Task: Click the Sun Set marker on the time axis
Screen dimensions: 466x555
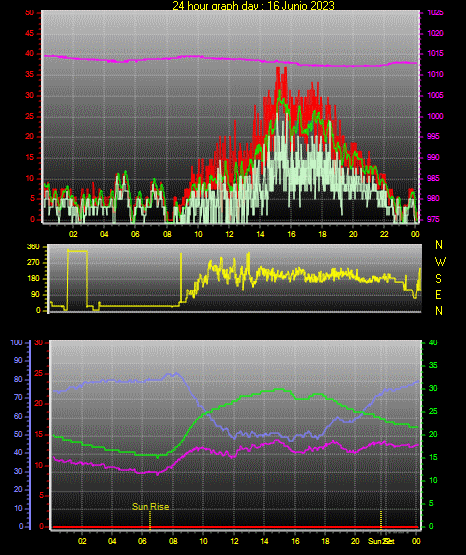Action: click(x=381, y=541)
